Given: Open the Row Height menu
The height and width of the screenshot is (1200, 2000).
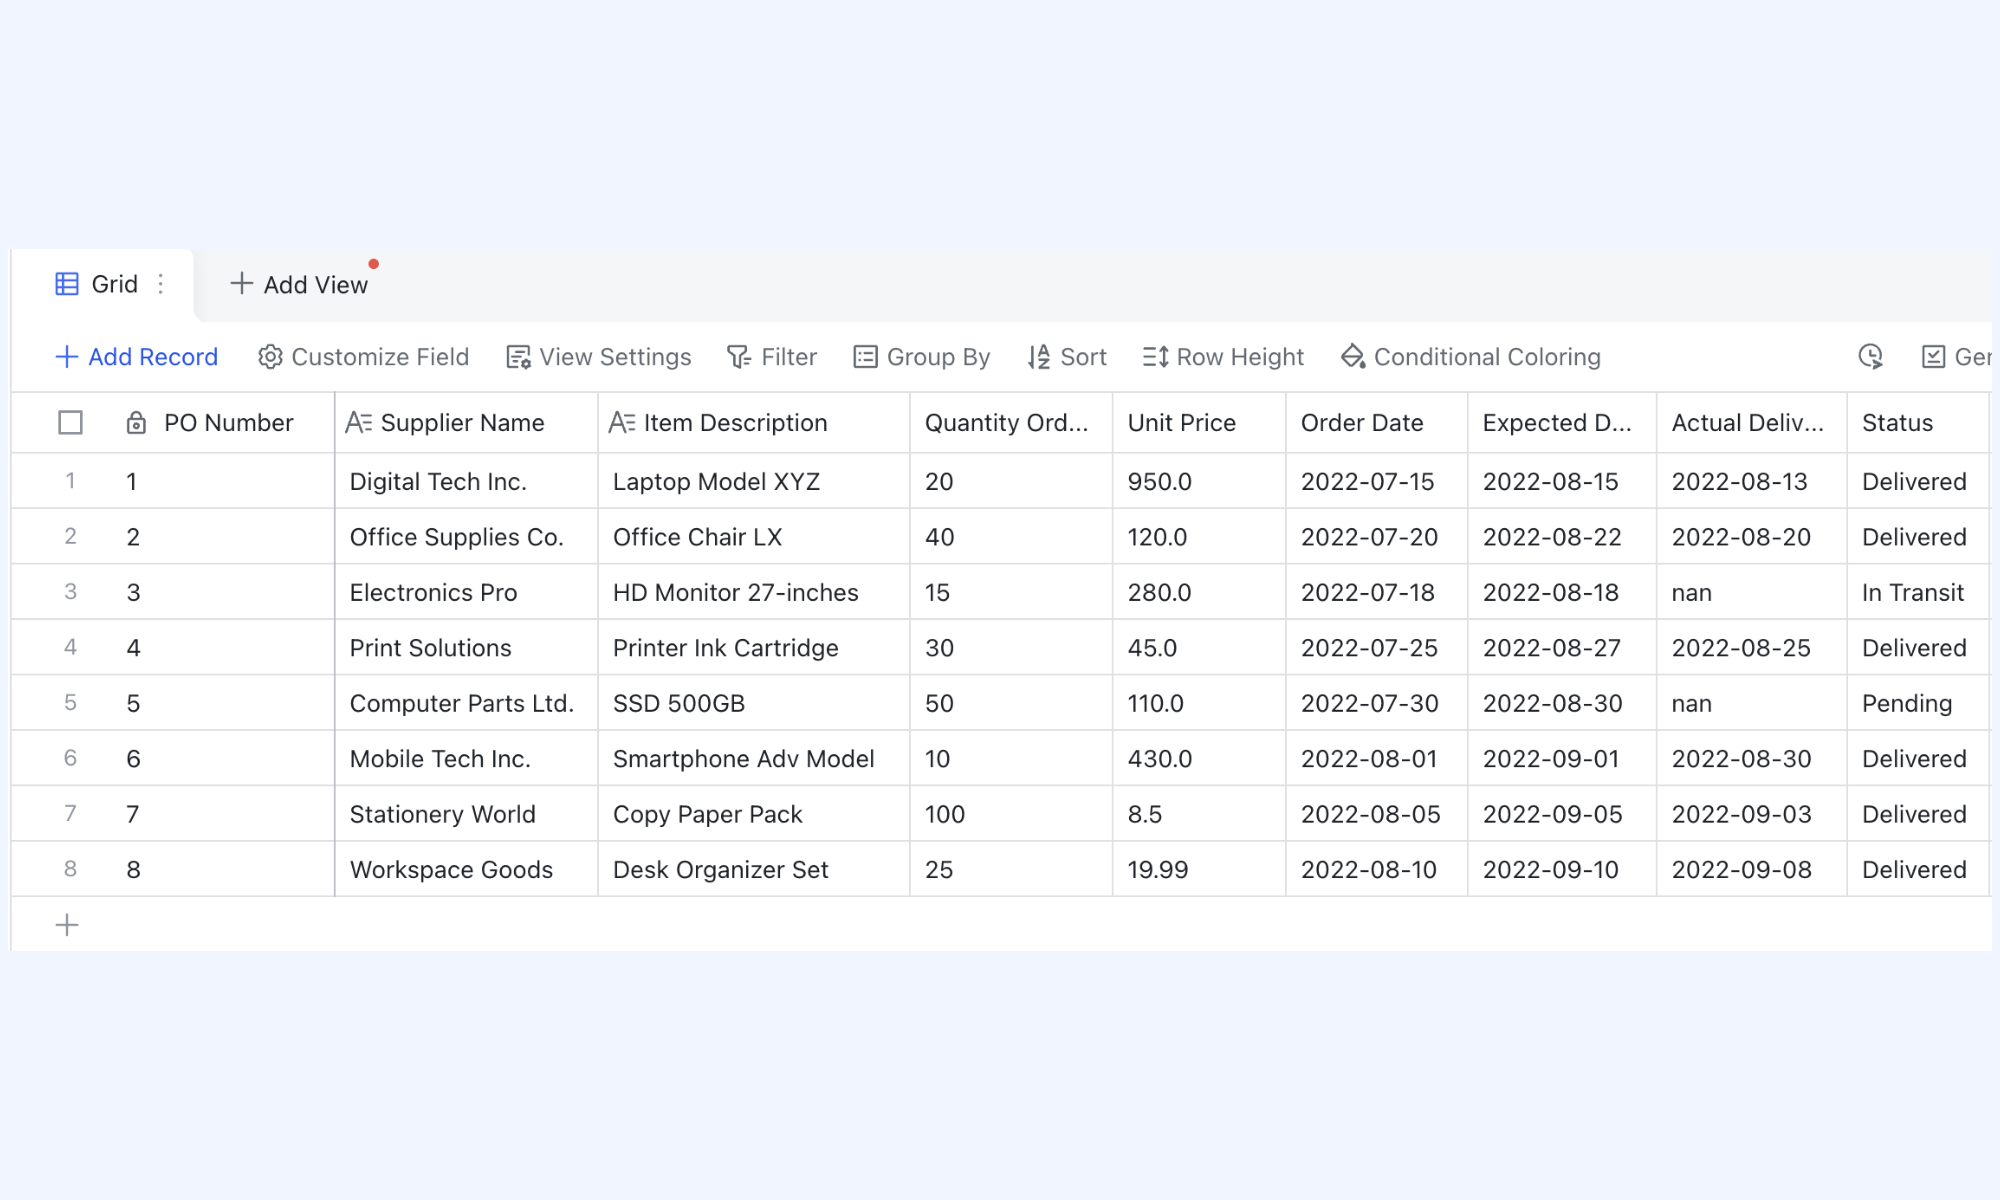Looking at the screenshot, I should click(x=1223, y=357).
